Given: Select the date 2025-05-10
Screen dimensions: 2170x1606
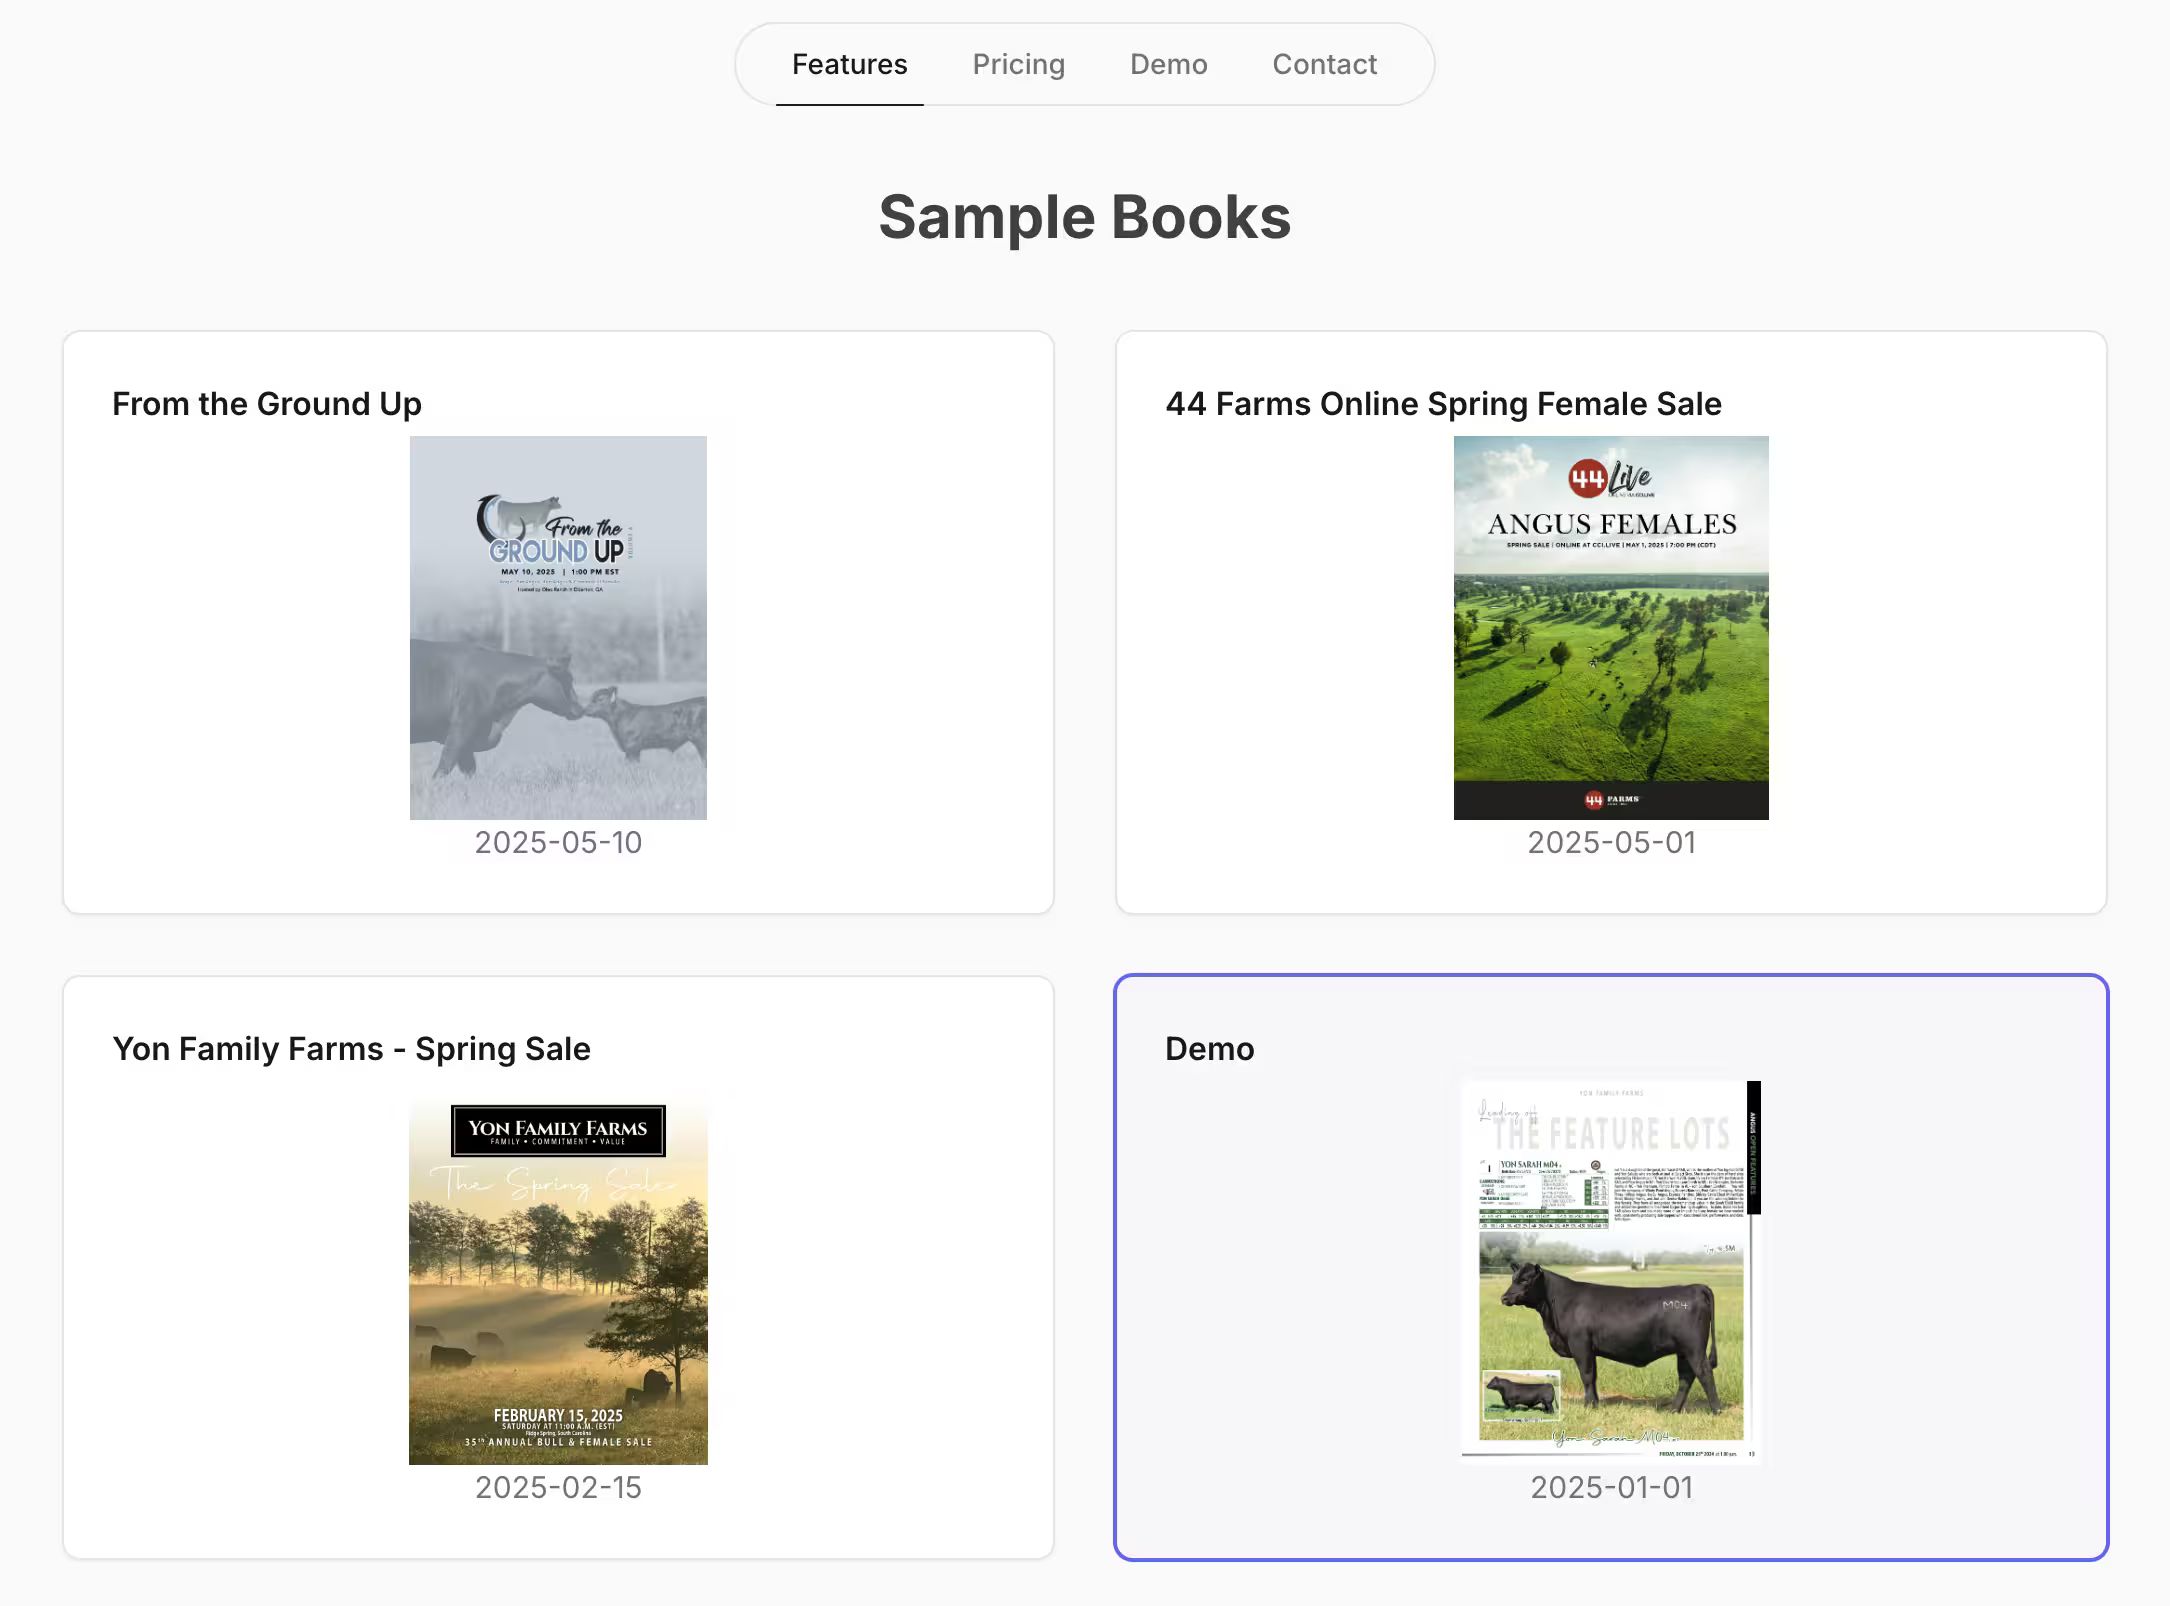Looking at the screenshot, I should pos(558,842).
